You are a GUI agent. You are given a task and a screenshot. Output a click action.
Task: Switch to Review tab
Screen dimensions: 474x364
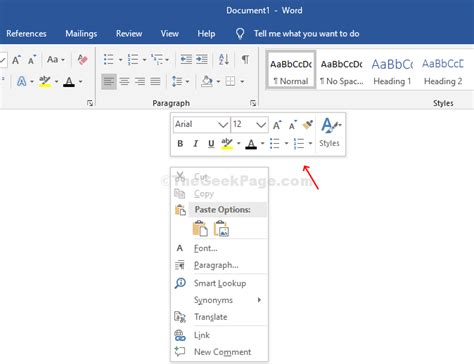(129, 34)
